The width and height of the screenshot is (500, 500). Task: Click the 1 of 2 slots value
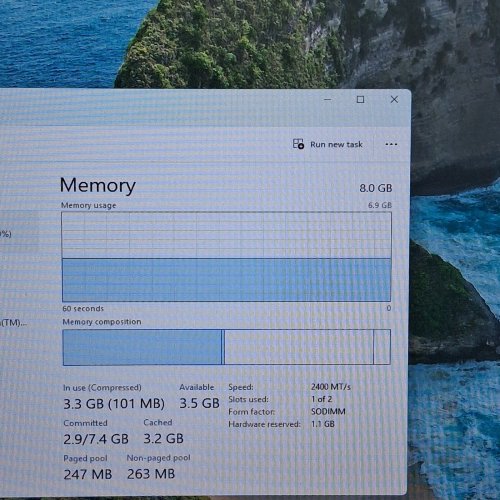click(x=321, y=399)
